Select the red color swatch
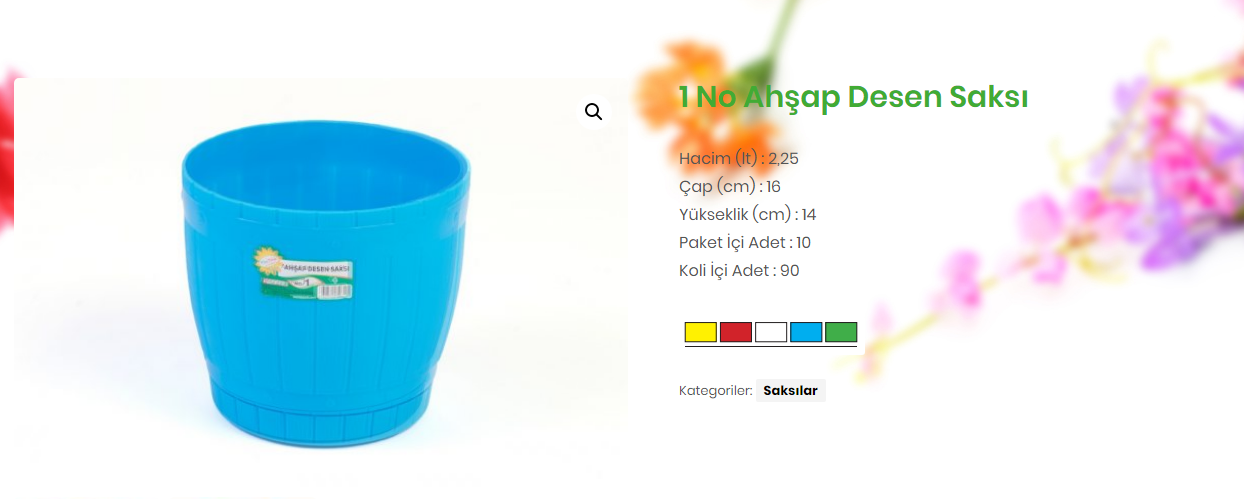 [x=736, y=332]
